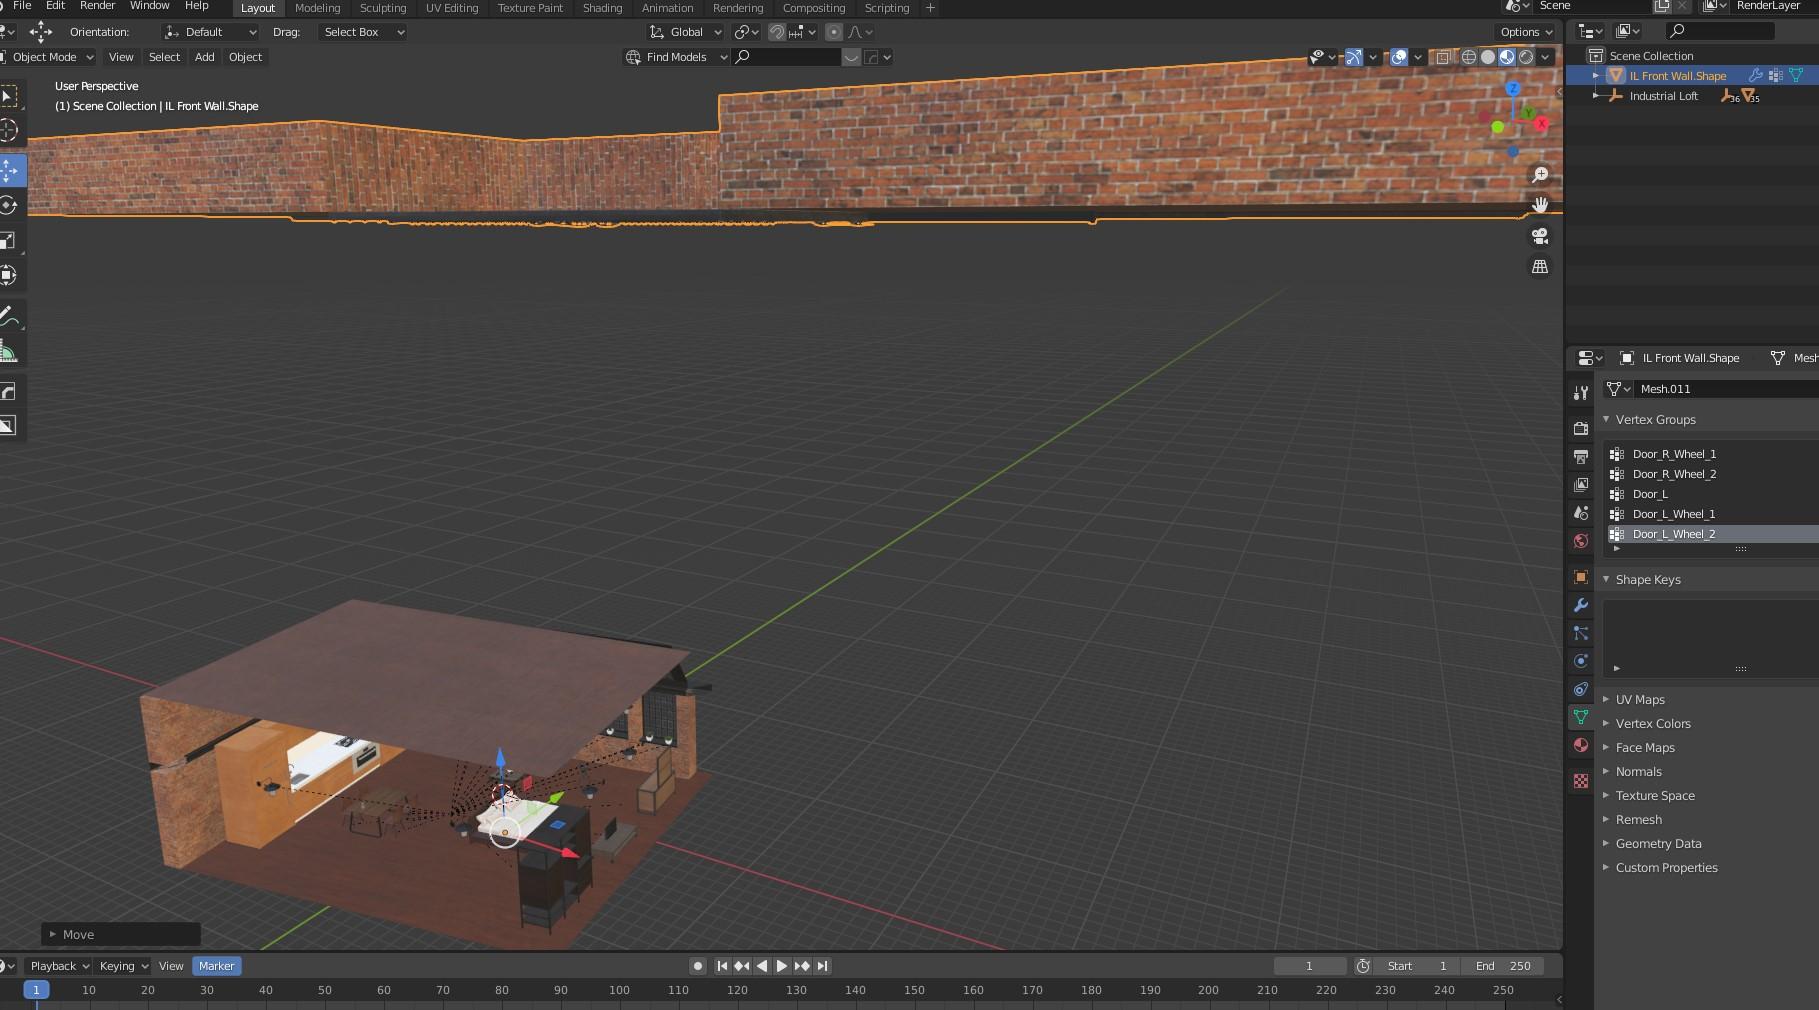1819x1010 pixels.
Task: Click the current frame number field
Action: click(1310, 966)
